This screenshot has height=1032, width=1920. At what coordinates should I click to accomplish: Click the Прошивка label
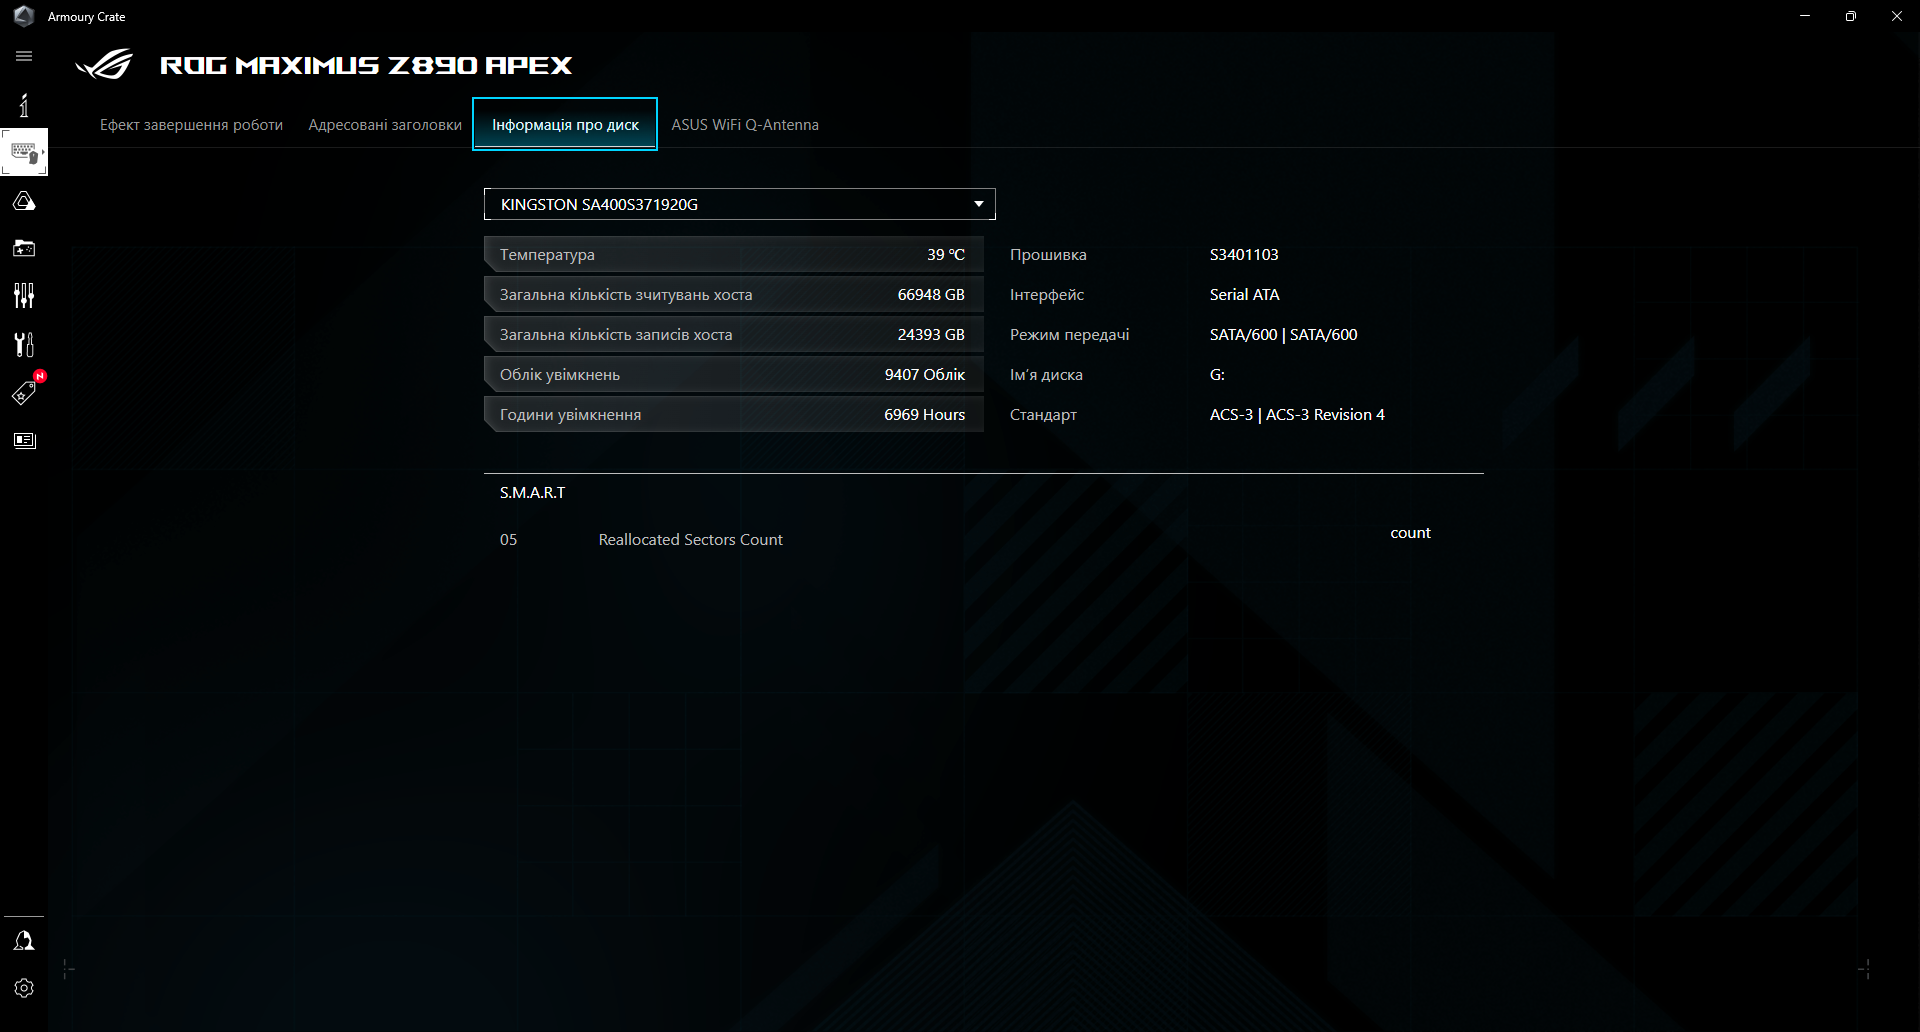(x=1048, y=255)
